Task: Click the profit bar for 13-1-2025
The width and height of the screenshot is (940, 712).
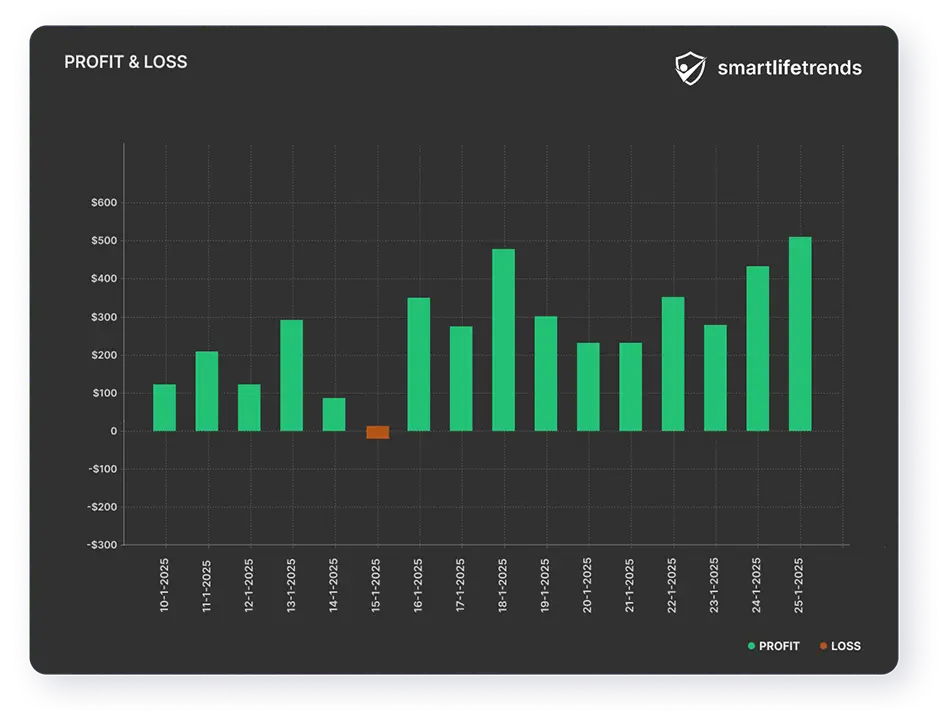Action: coord(291,376)
